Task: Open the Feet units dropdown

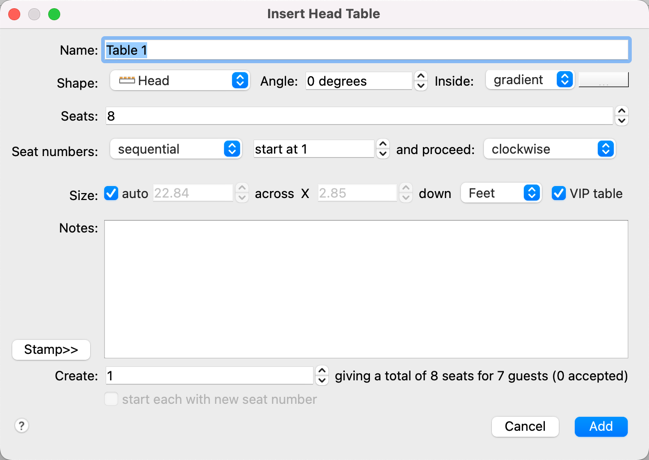Action: click(x=500, y=193)
